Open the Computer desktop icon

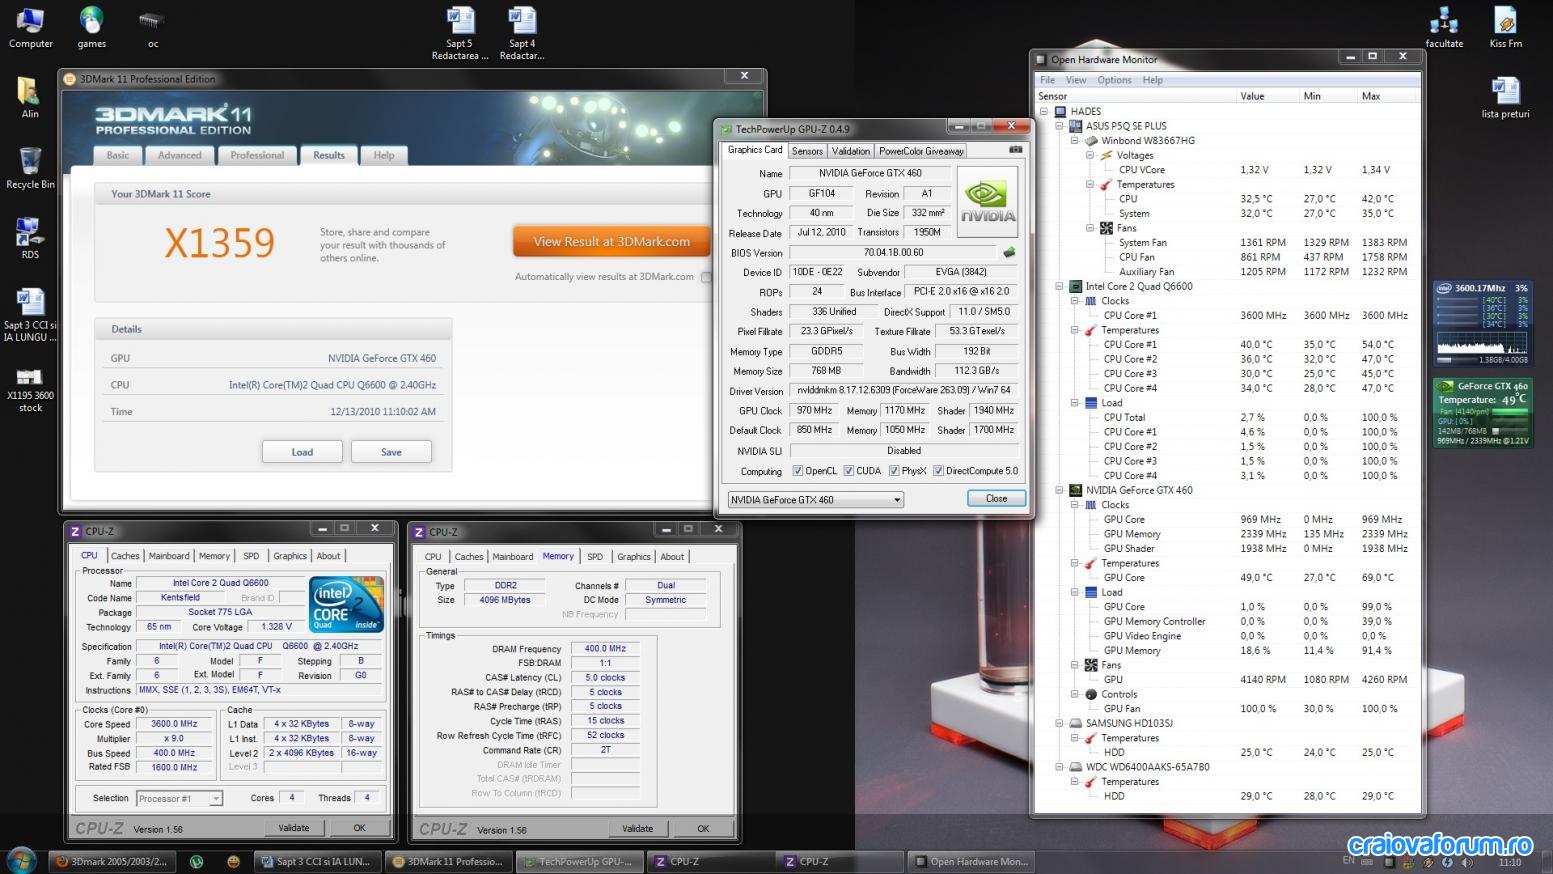pos(30,27)
